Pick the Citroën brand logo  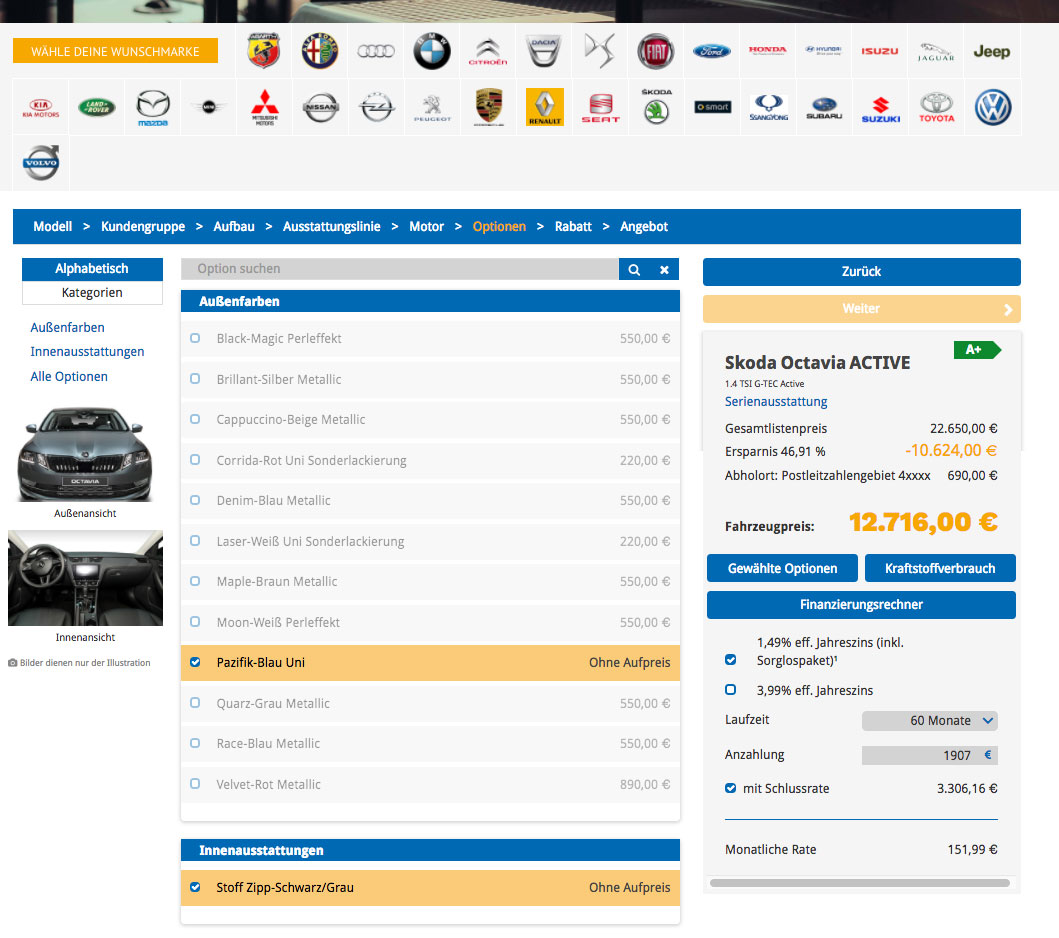488,51
